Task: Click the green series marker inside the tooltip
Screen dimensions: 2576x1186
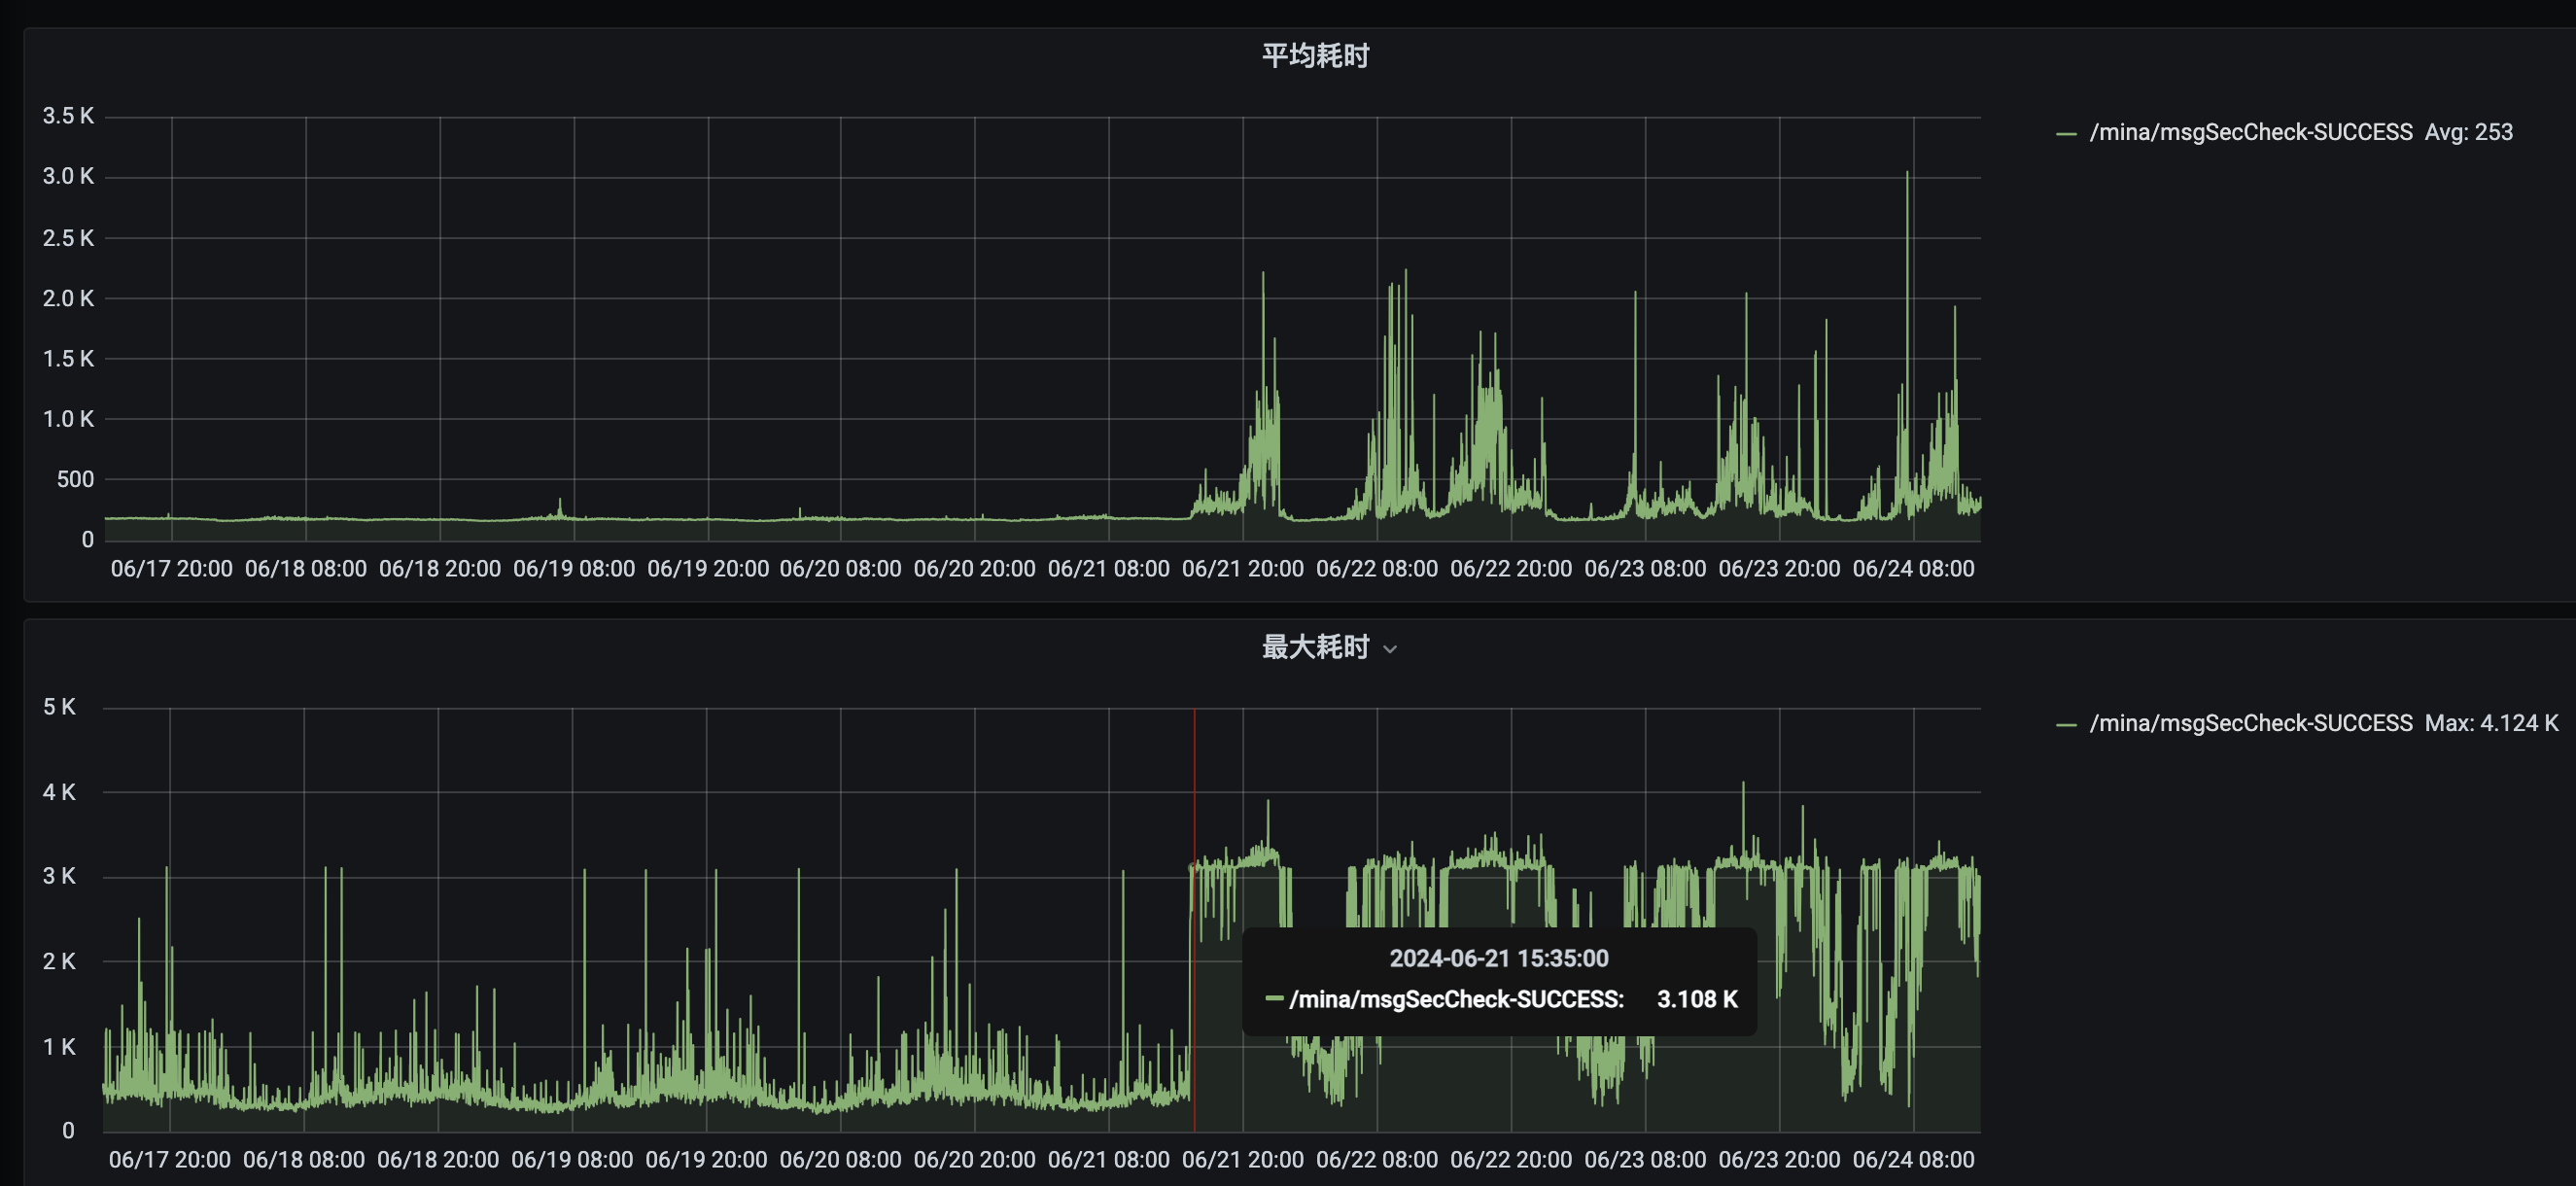Action: click(1273, 998)
